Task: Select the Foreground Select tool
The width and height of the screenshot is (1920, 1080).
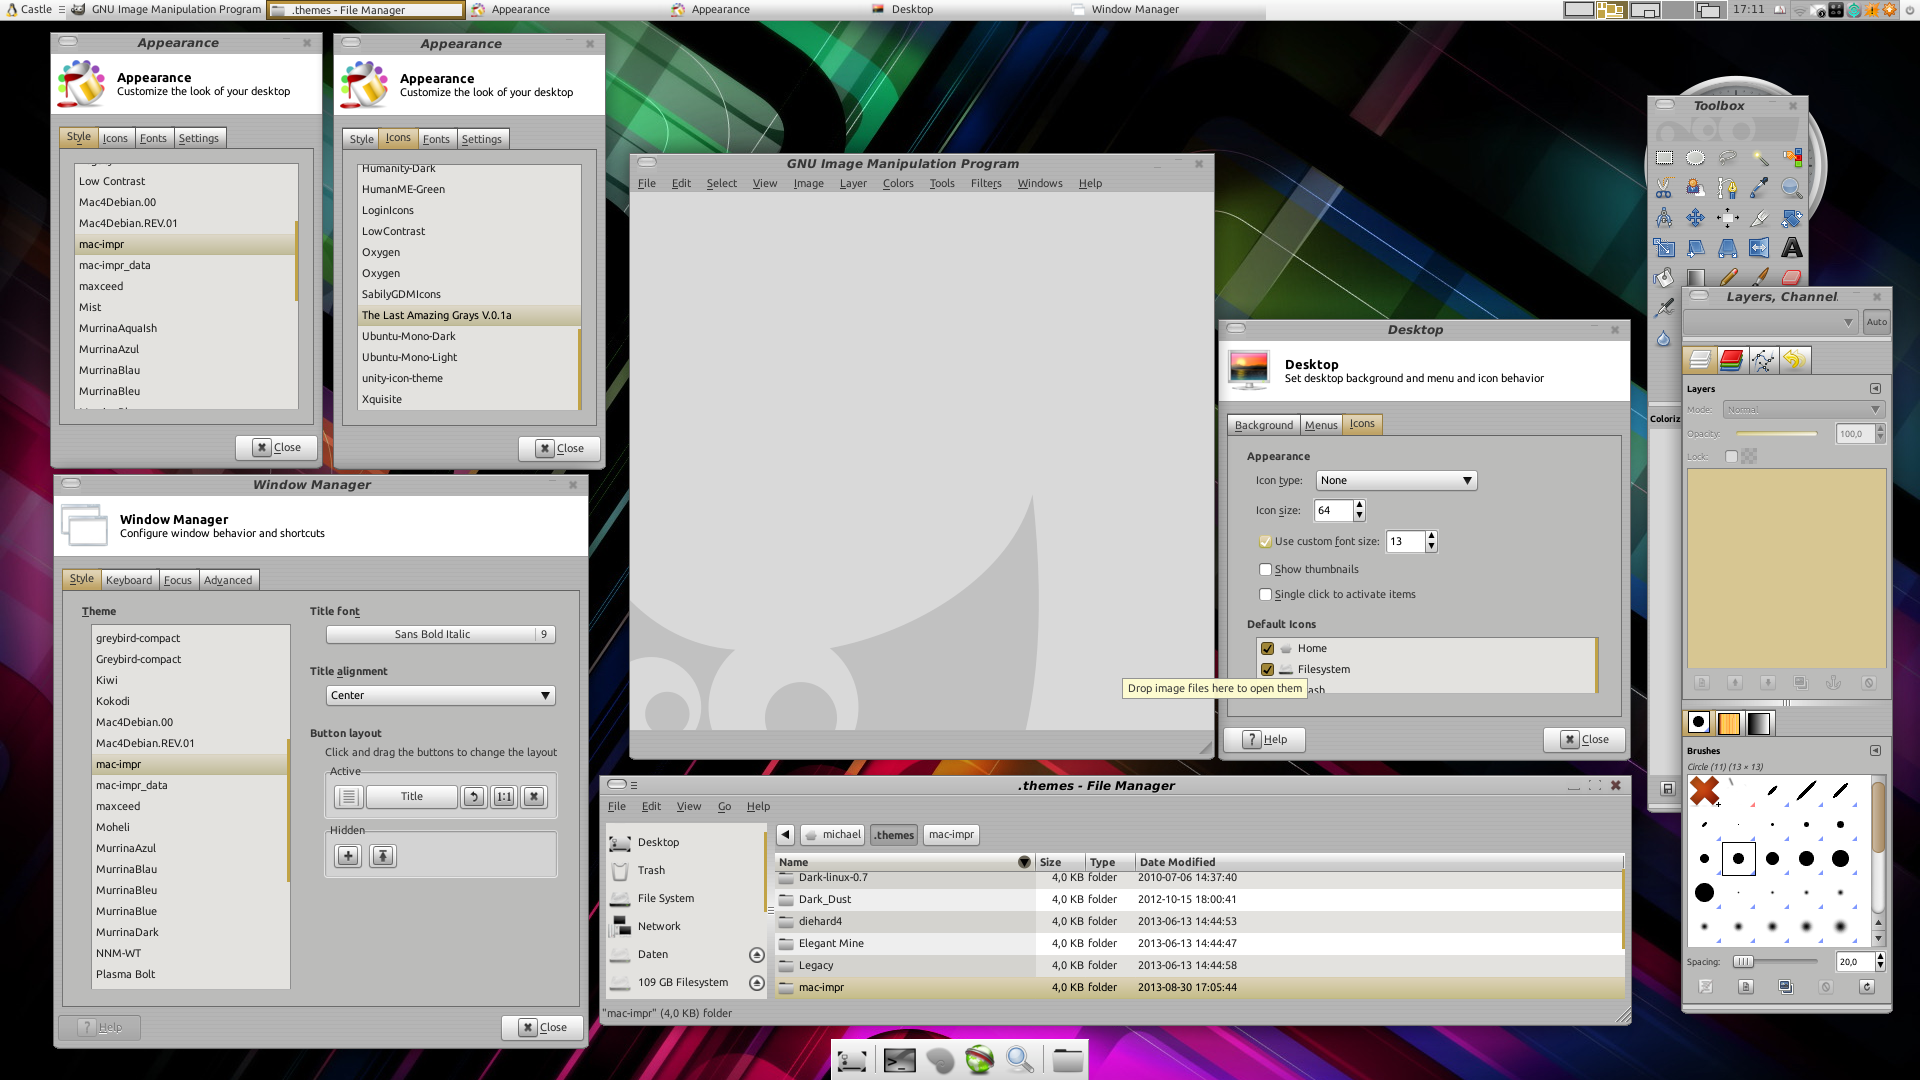Action: pyautogui.click(x=1696, y=188)
